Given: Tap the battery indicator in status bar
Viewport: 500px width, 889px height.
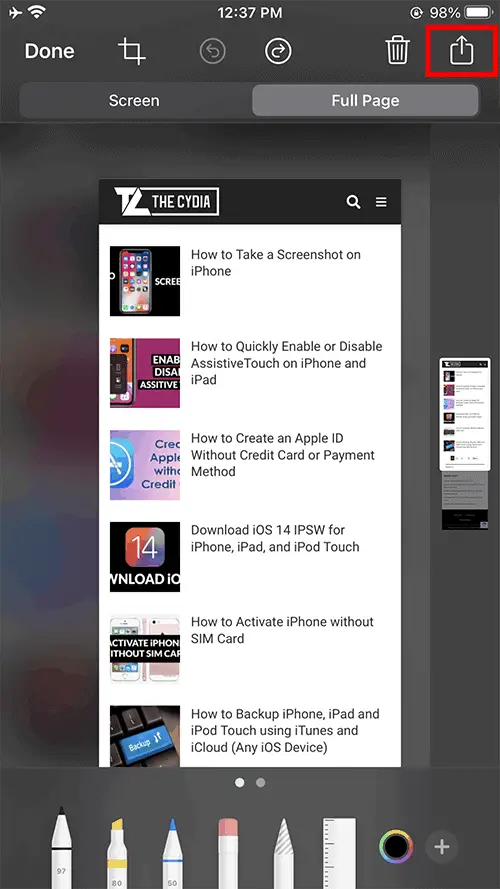Looking at the screenshot, I should coord(478,12).
